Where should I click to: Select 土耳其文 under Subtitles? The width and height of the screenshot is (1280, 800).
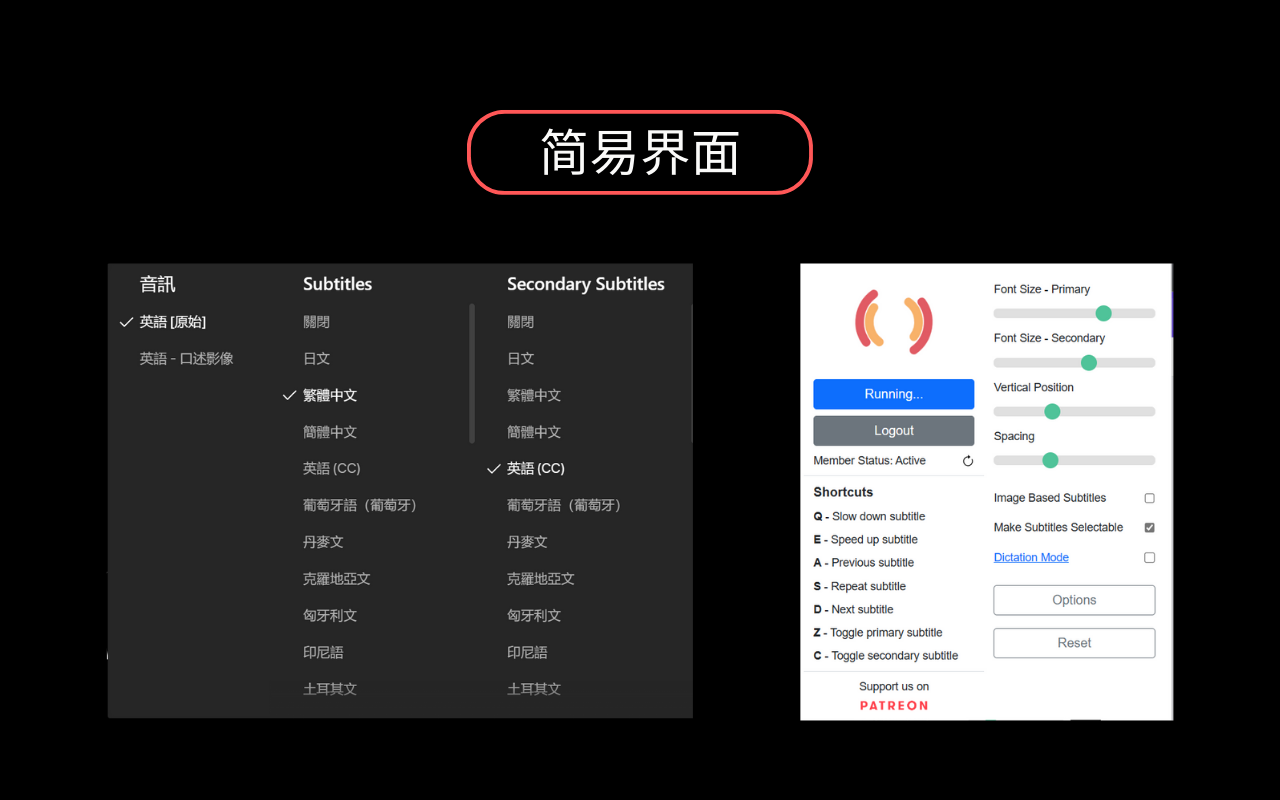(330, 688)
